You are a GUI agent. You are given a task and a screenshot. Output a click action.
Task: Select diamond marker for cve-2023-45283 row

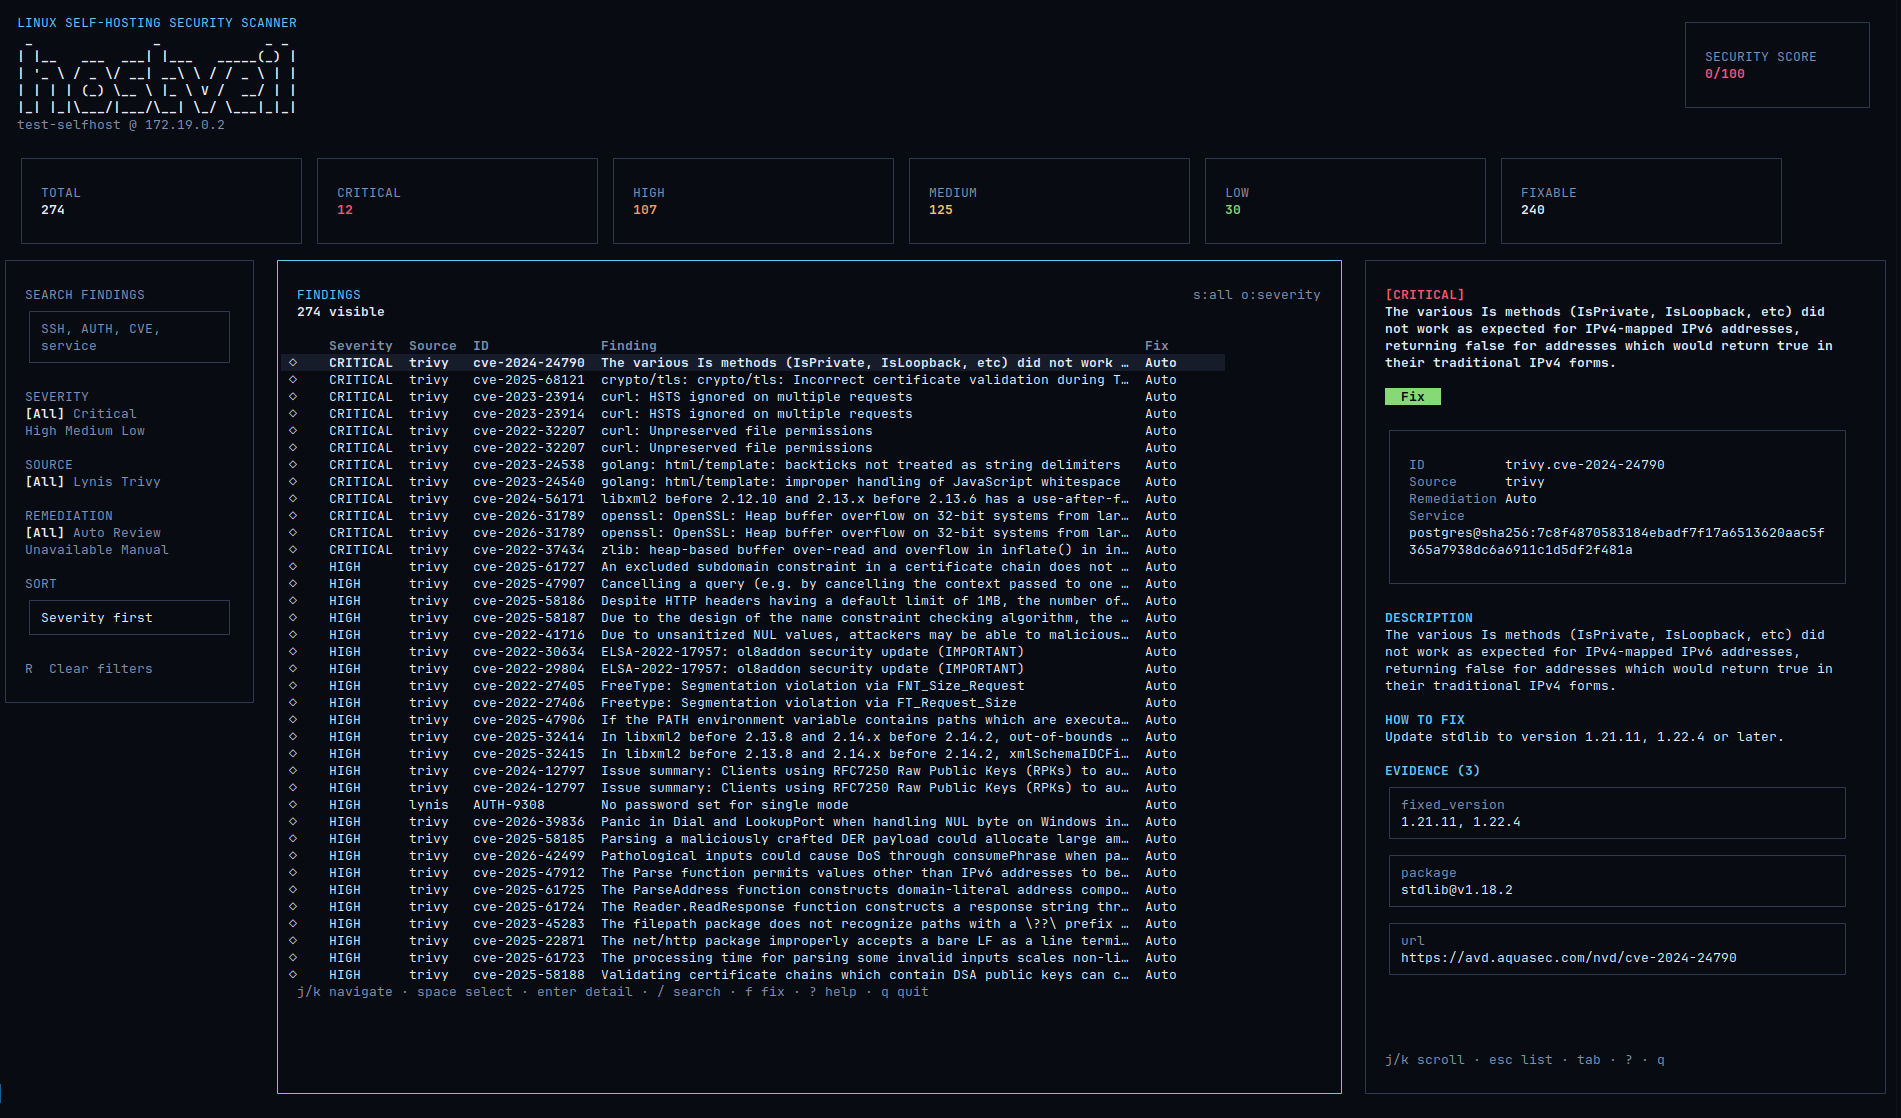pyautogui.click(x=293, y=924)
